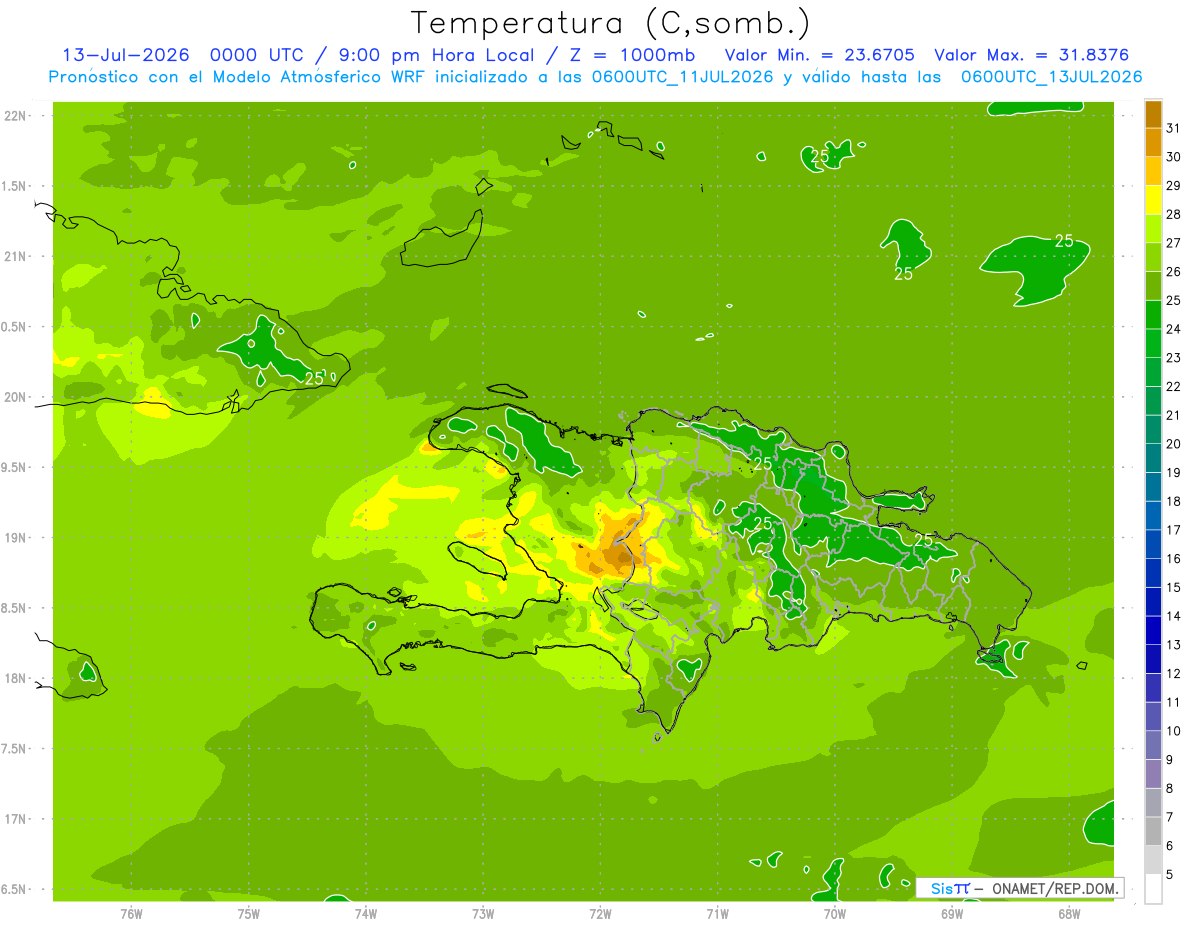Click the "0000 UTC" time text in the first header line
This screenshot has height=927, width=1200.
(x=258, y=55)
